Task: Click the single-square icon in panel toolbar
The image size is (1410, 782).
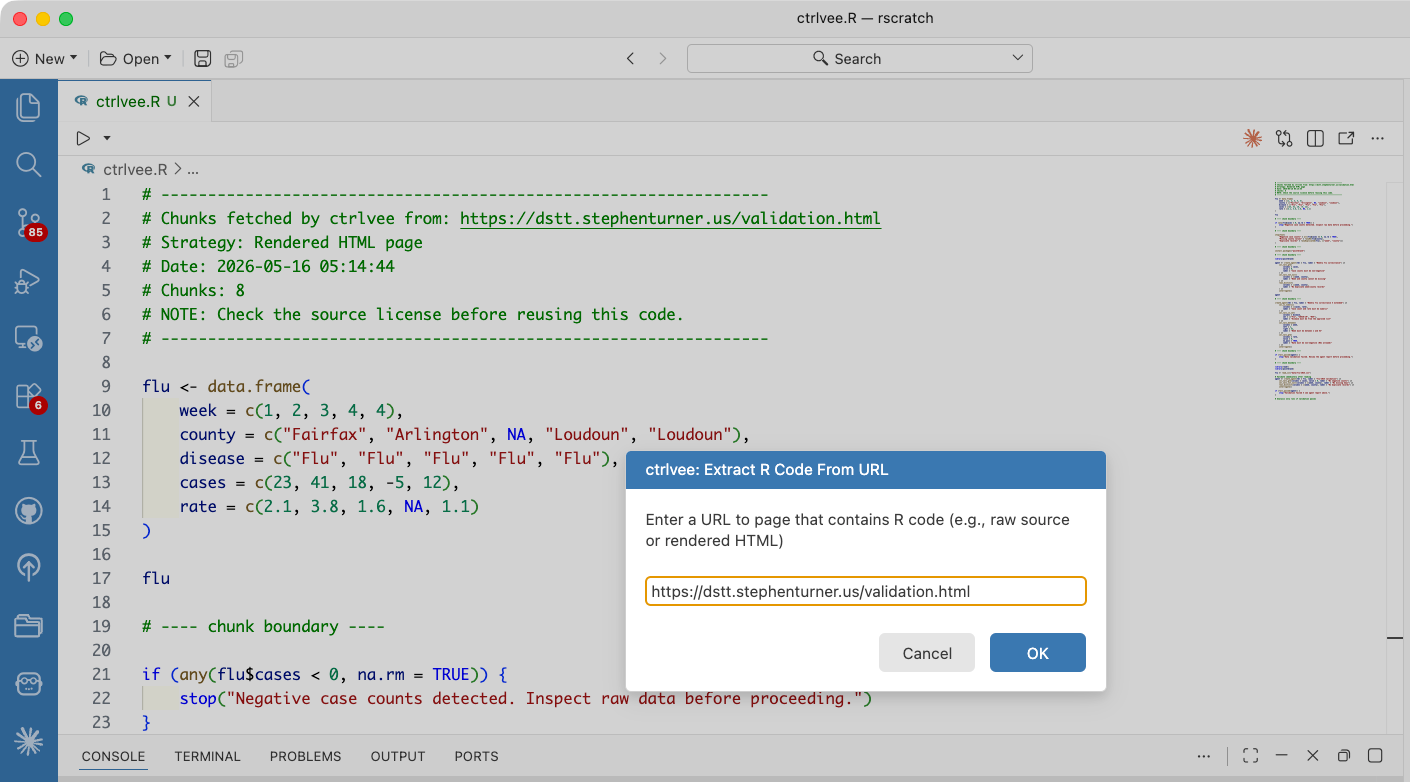Action: point(1375,756)
